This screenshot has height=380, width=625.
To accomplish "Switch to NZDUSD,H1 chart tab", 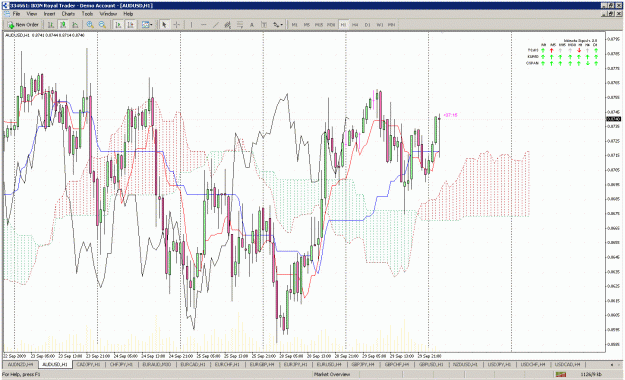I will [465, 364].
